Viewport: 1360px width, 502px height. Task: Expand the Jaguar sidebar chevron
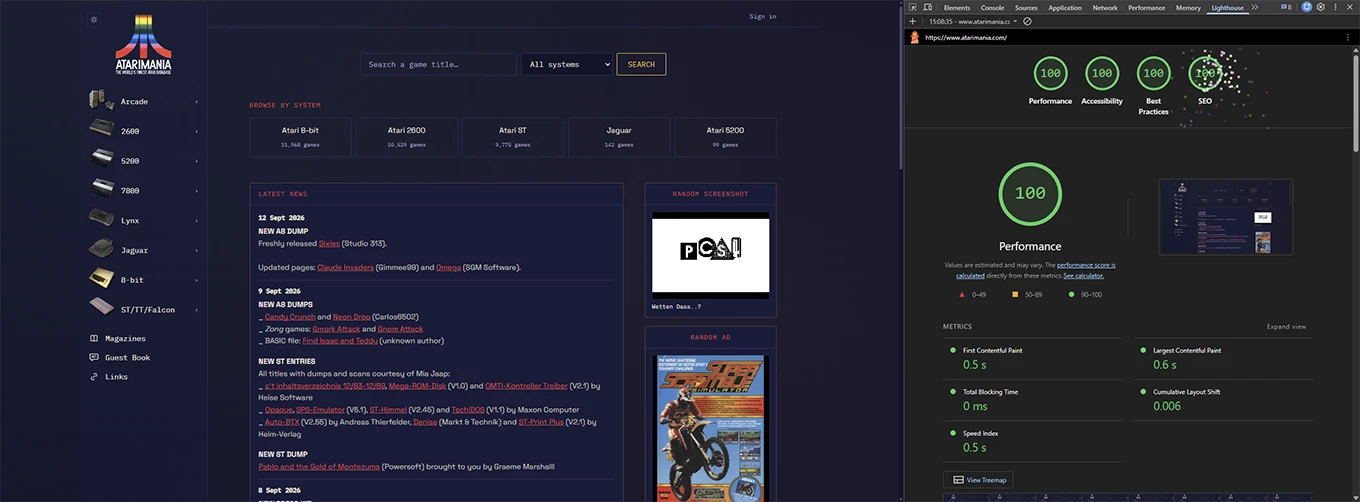coord(196,250)
